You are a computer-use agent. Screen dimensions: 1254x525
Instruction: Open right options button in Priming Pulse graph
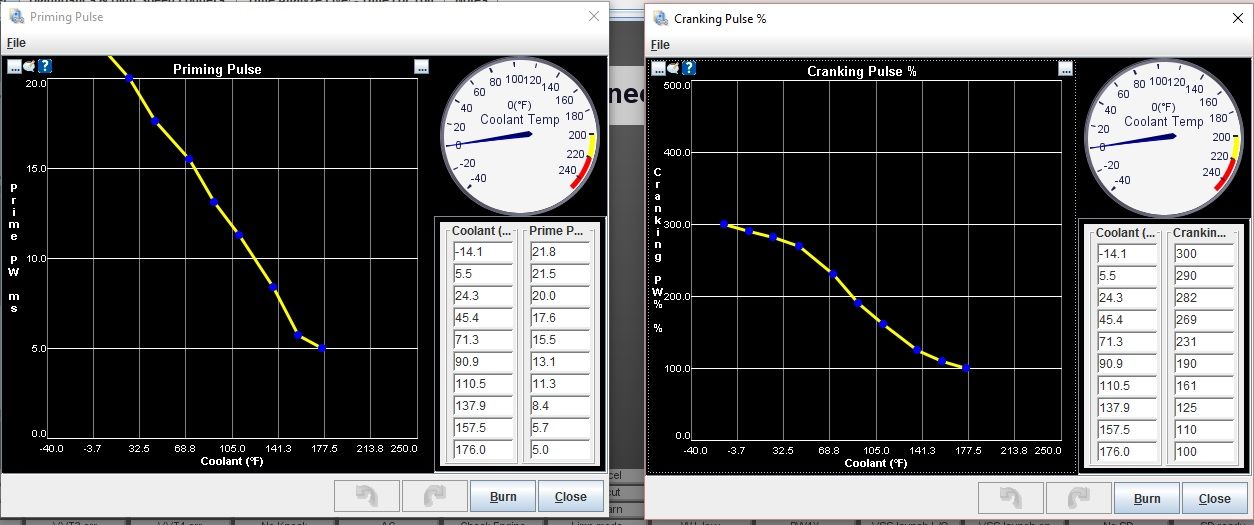pos(421,67)
